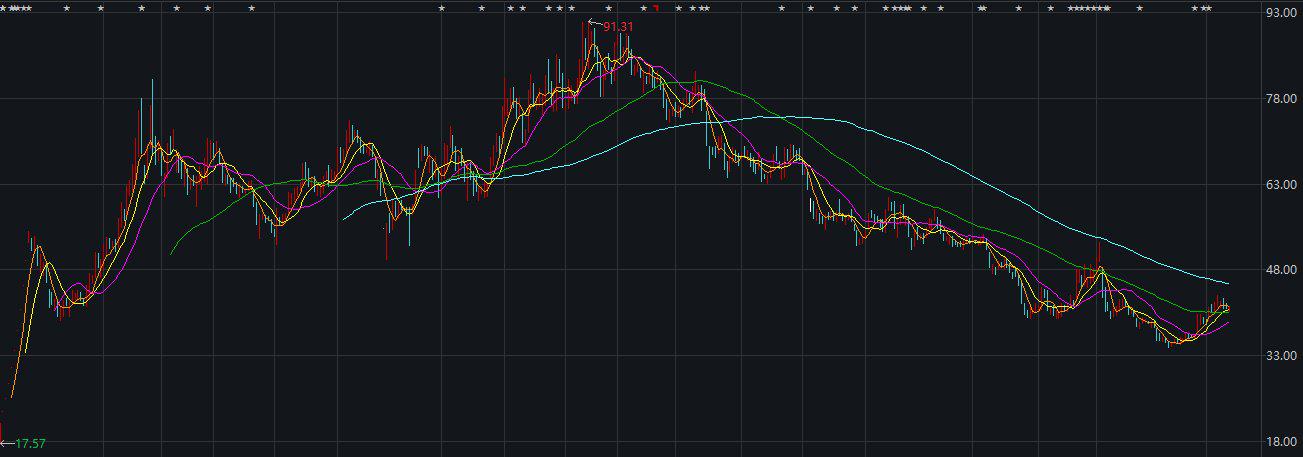
Task: Click the first star marker at top-left
Action: 3,9
